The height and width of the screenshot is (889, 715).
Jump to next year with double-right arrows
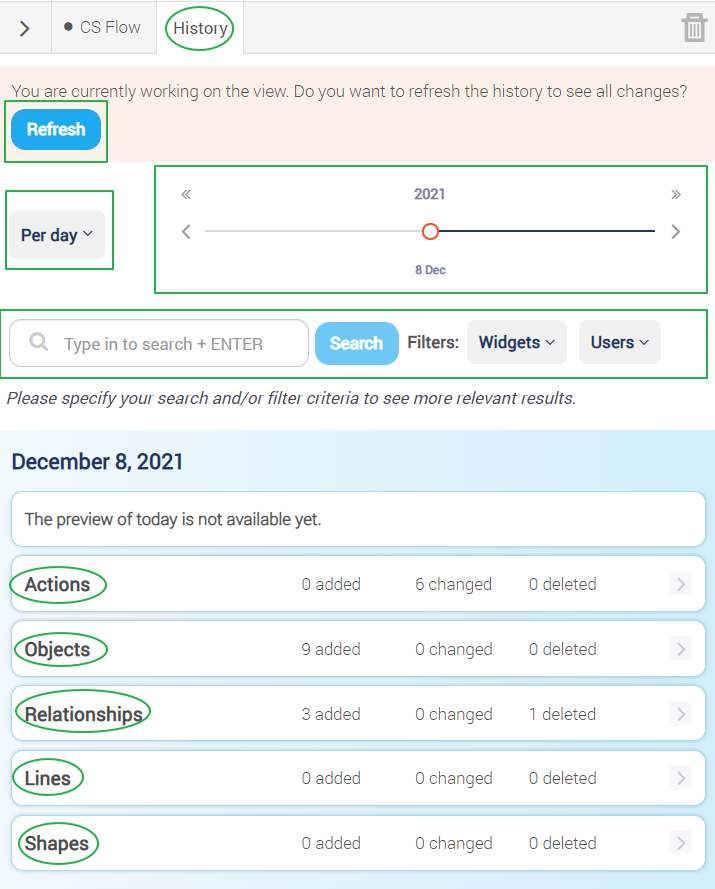click(675, 194)
